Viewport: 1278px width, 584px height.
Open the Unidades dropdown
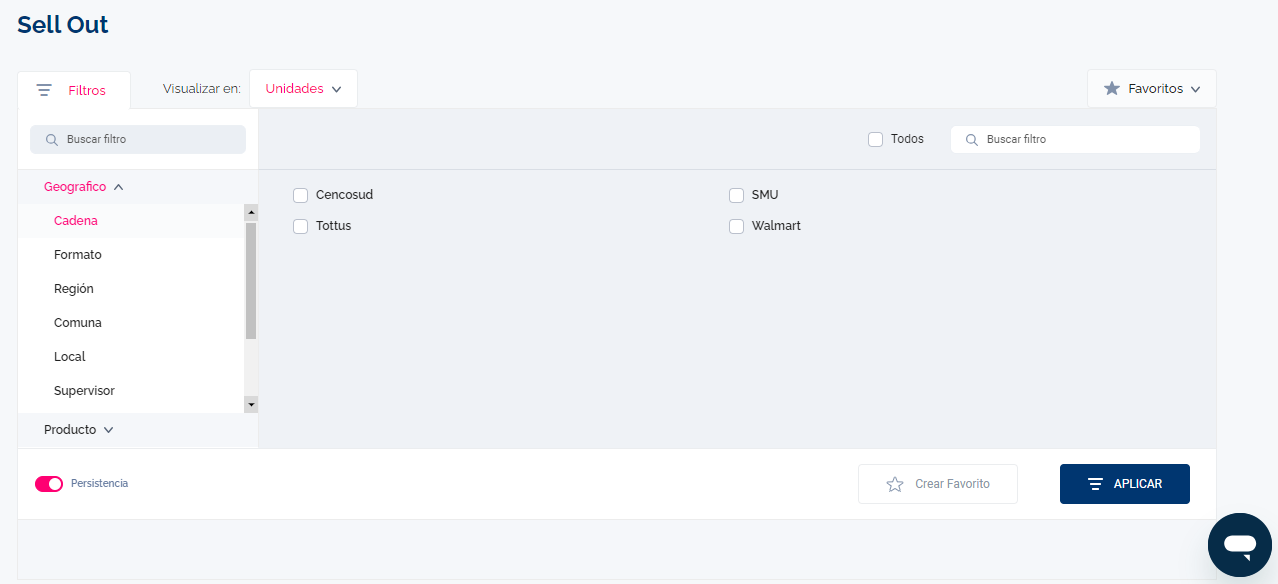(x=303, y=89)
